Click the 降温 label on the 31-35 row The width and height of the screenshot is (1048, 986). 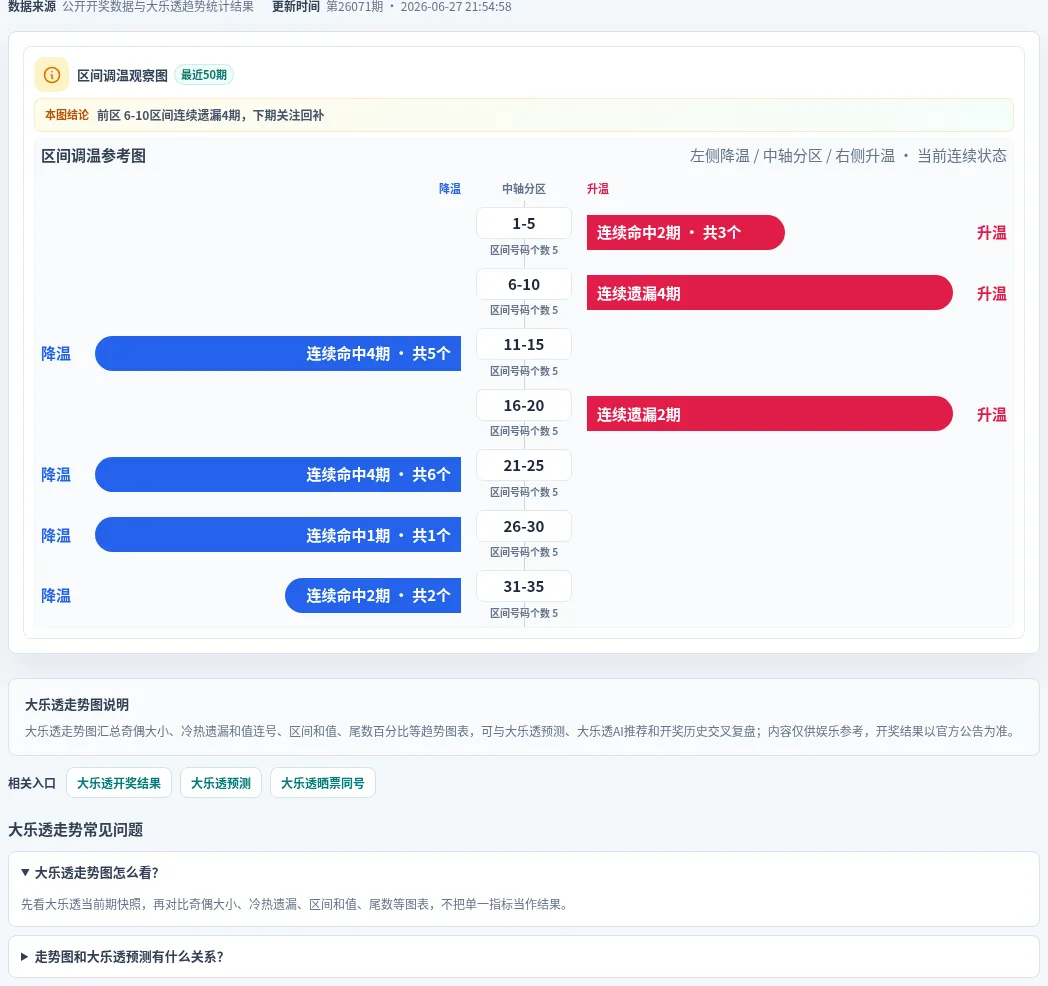point(56,596)
